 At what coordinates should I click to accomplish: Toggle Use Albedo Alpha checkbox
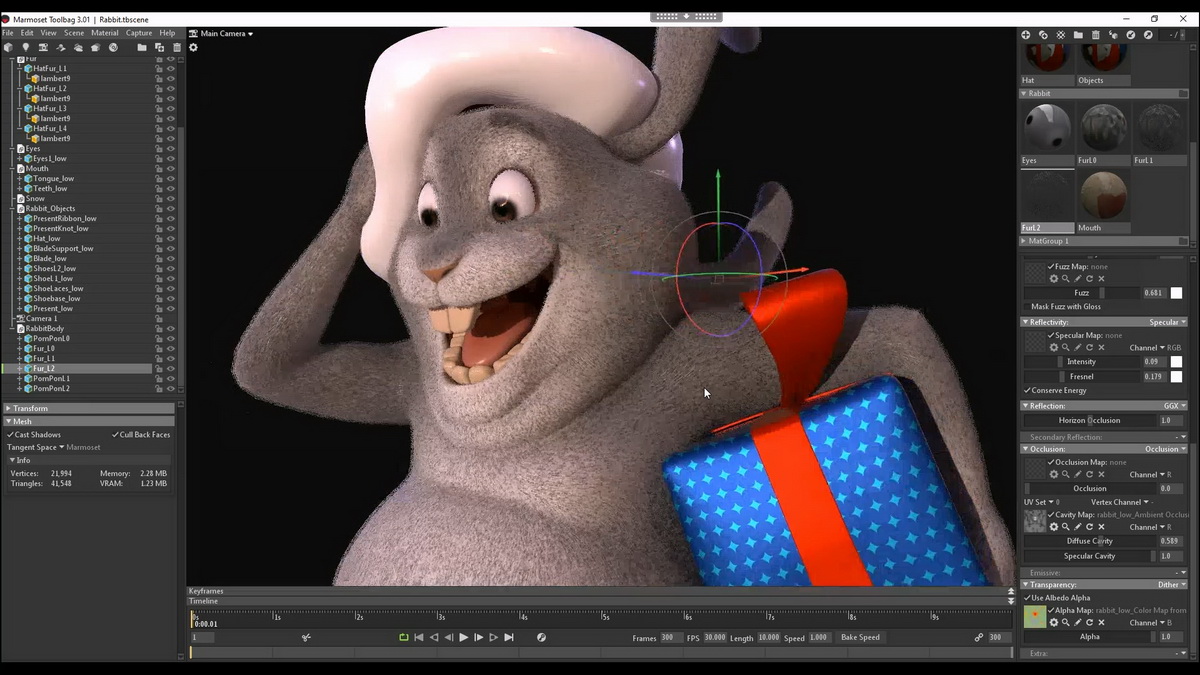[1027, 598]
